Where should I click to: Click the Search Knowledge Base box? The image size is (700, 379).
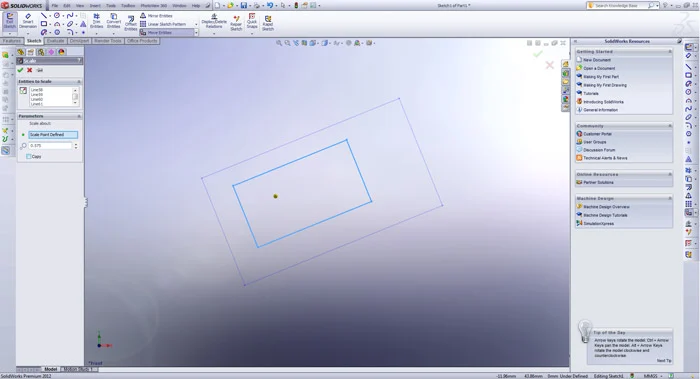pyautogui.click(x=621, y=5)
